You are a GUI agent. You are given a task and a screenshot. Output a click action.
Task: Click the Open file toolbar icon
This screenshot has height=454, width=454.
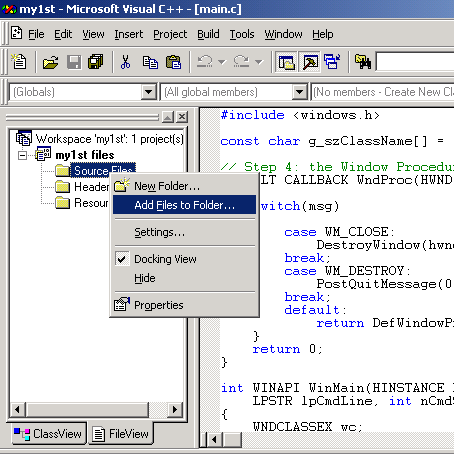pyautogui.click(x=50, y=62)
